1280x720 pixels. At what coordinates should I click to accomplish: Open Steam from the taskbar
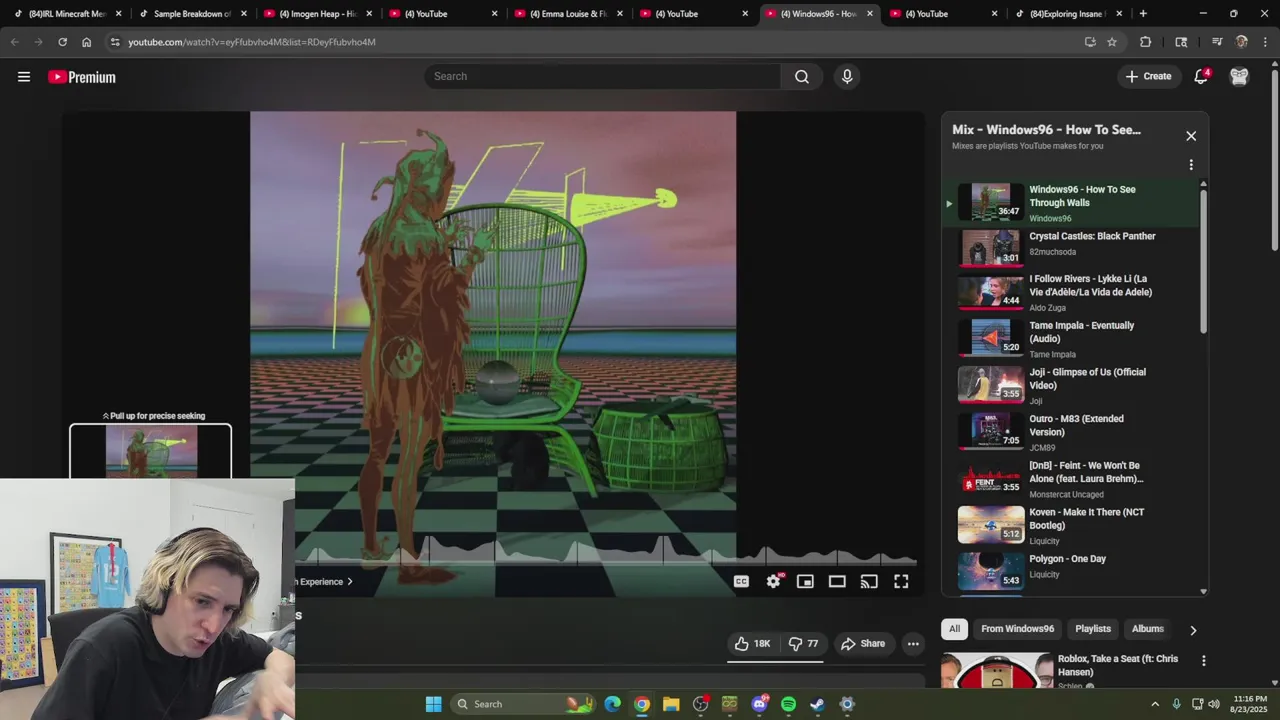tap(817, 704)
